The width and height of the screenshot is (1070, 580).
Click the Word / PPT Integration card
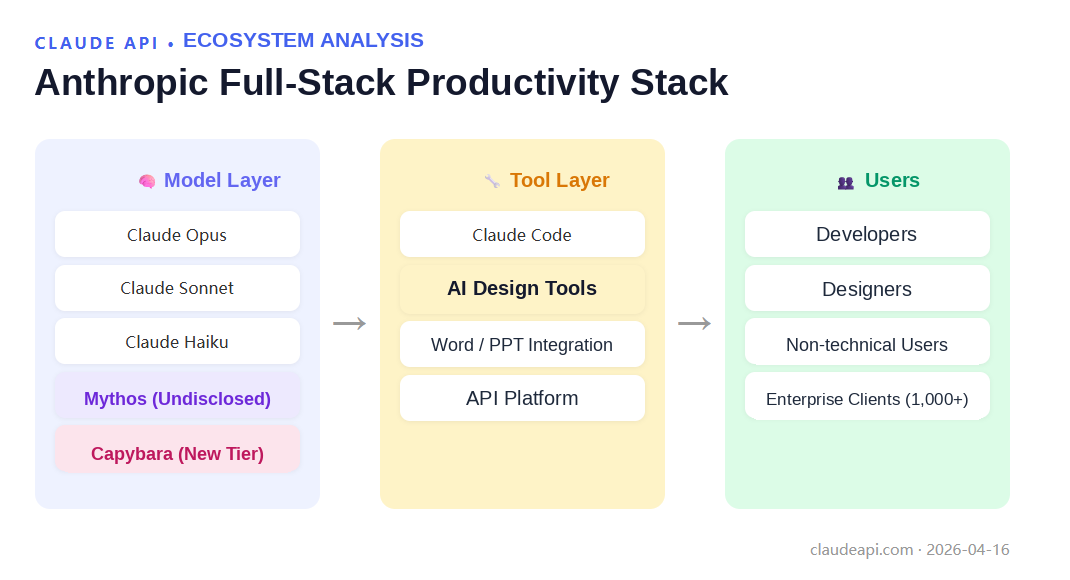coord(522,344)
